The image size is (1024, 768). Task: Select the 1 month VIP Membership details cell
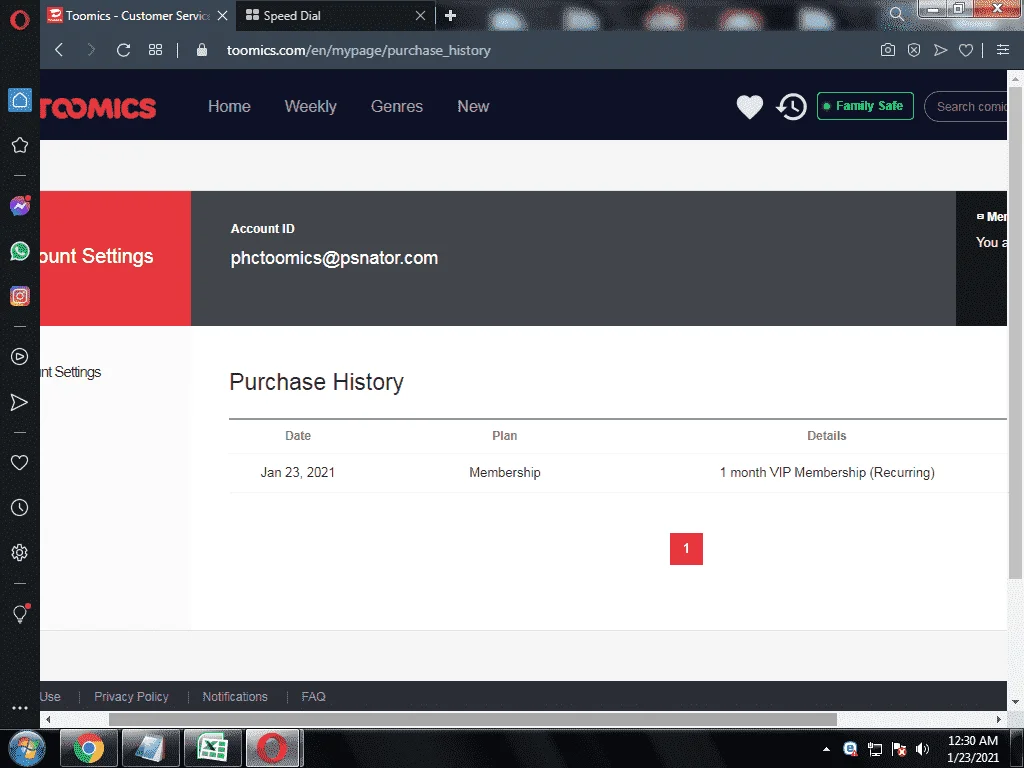pos(827,472)
